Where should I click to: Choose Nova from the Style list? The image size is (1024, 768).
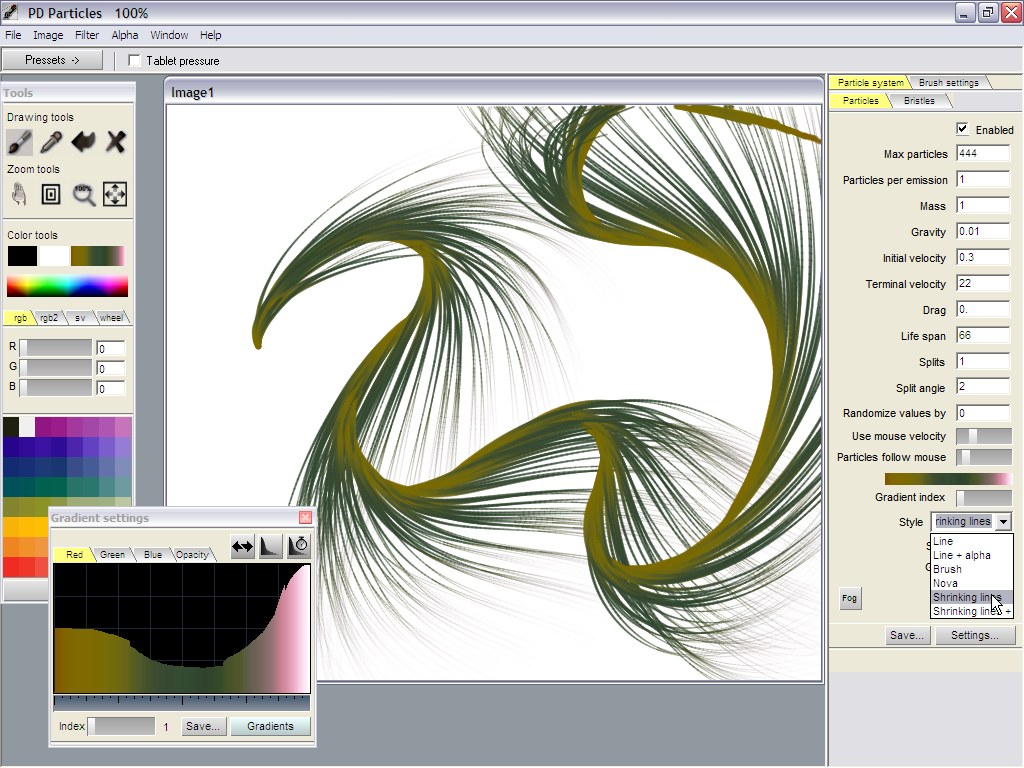[945, 583]
